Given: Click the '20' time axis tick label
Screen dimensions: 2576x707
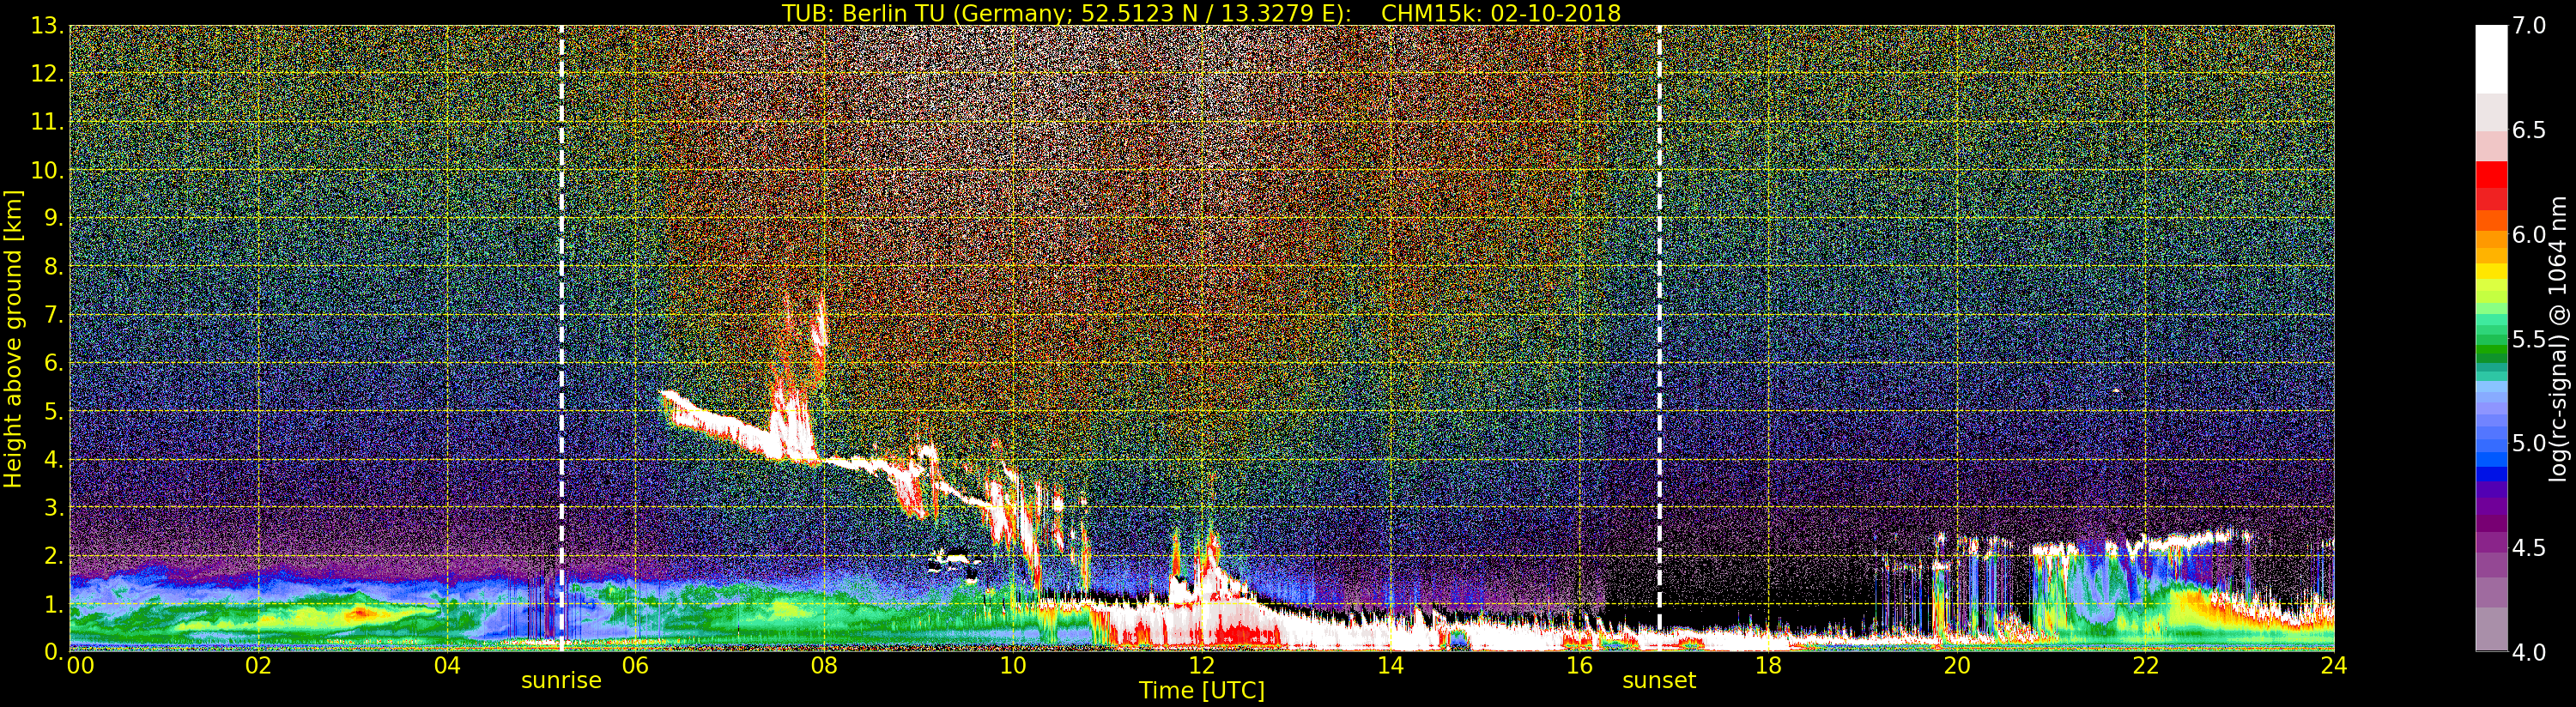Looking at the screenshot, I should click(1957, 665).
